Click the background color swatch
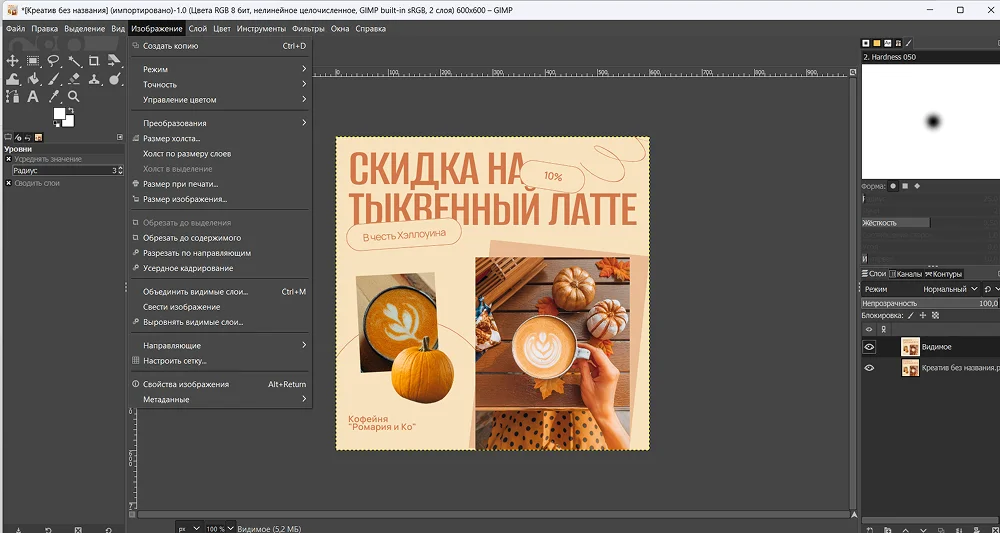This screenshot has height=533, width=1000. point(70,121)
